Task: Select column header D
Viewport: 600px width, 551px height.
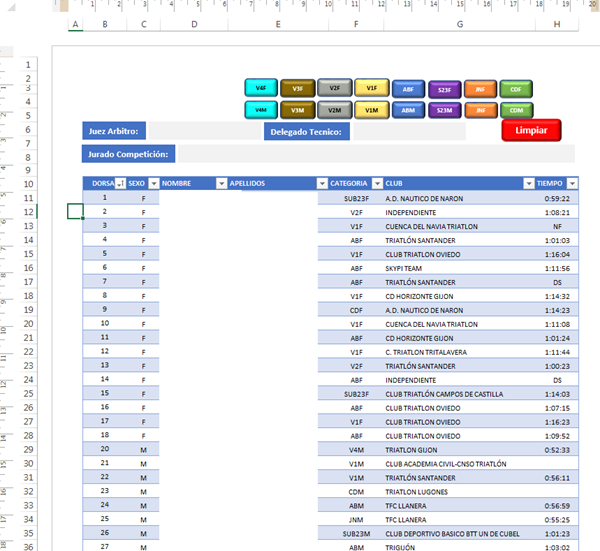Action: (x=193, y=25)
